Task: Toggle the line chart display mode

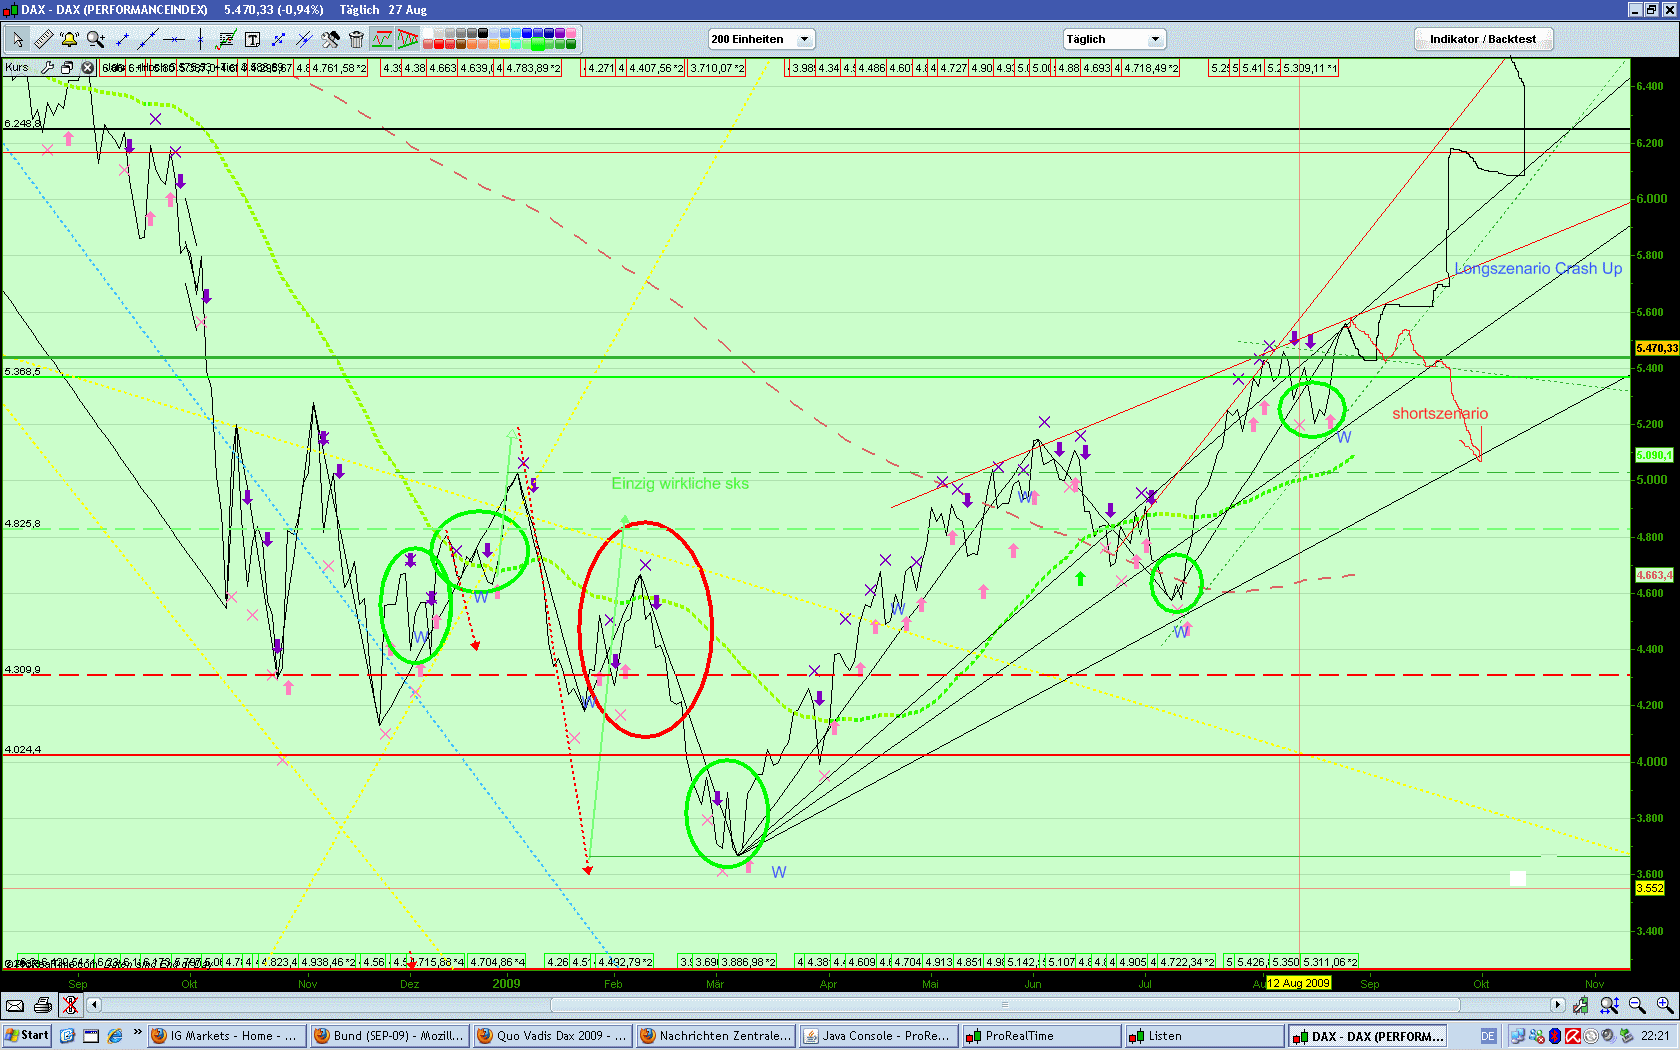Action: pos(382,39)
